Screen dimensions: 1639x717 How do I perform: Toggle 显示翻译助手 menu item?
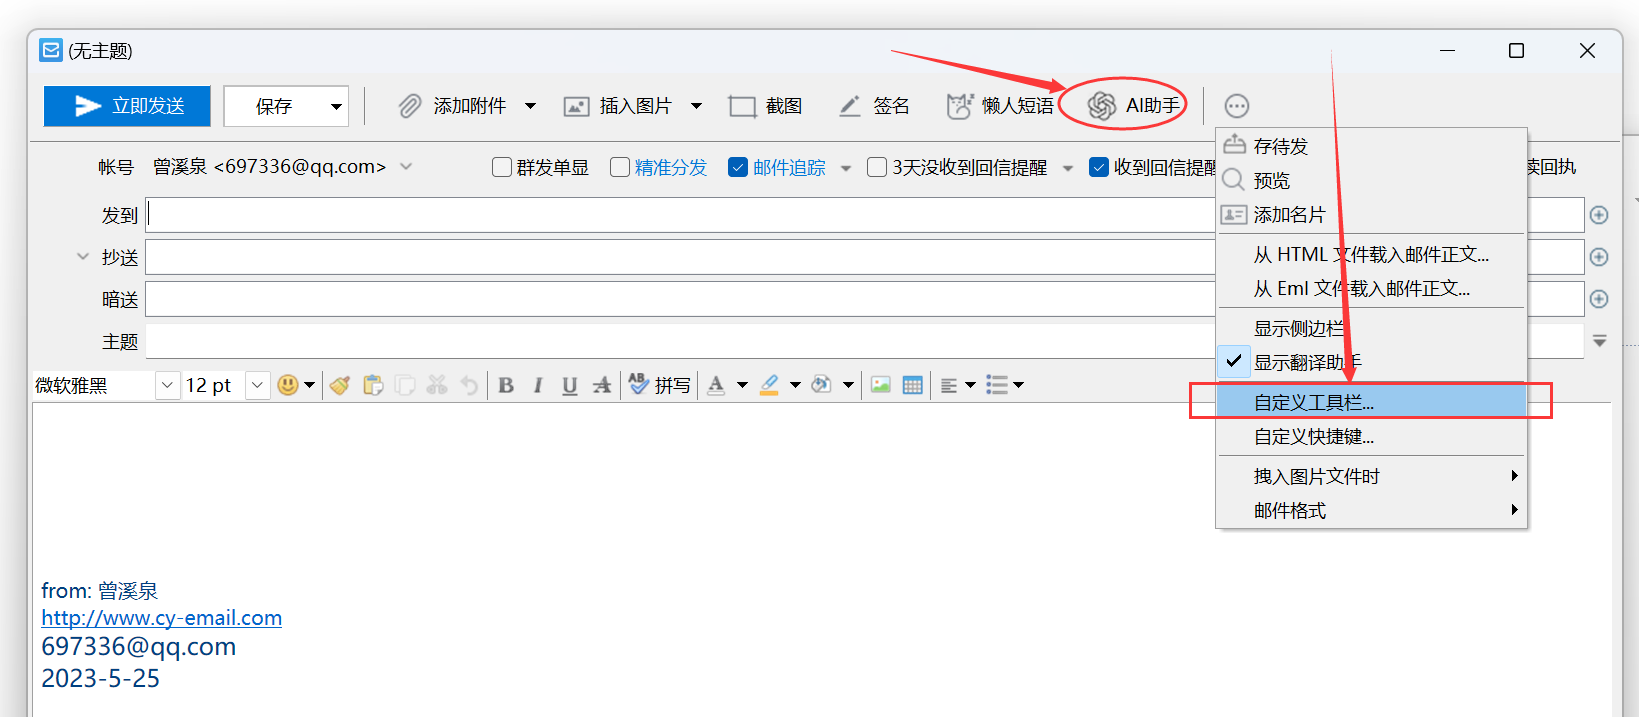(1371, 362)
